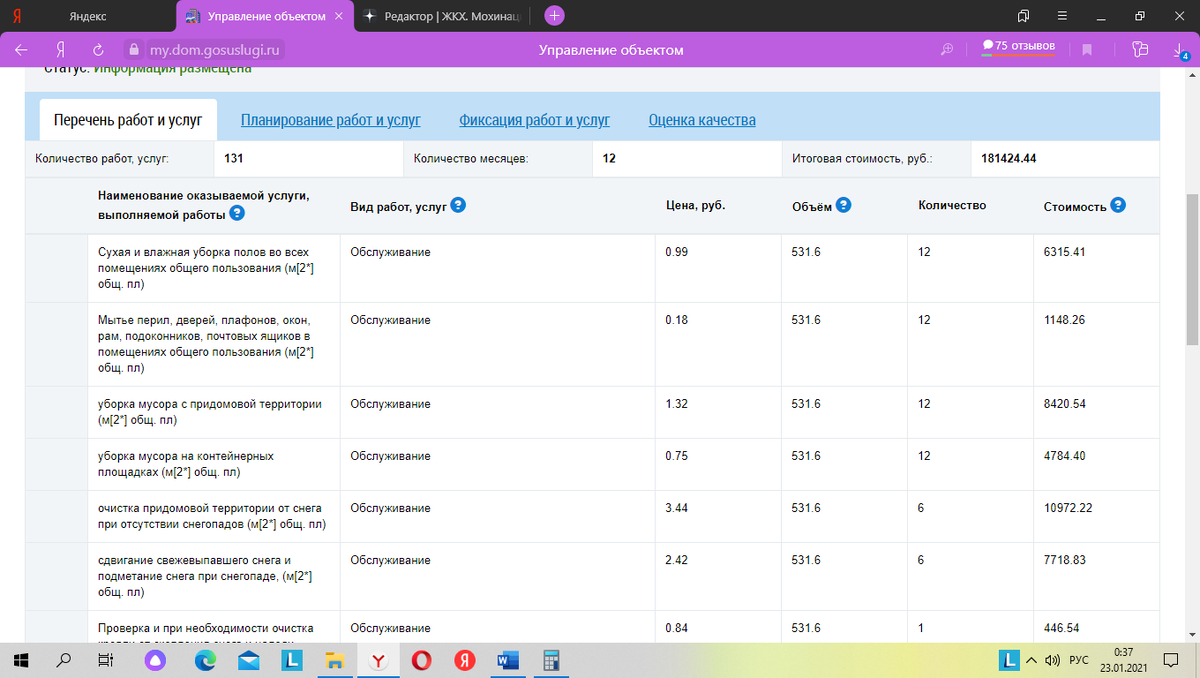1200x678 pixels.
Task: Switch to Yandex Browser on the taskbar
Action: pos(379,660)
